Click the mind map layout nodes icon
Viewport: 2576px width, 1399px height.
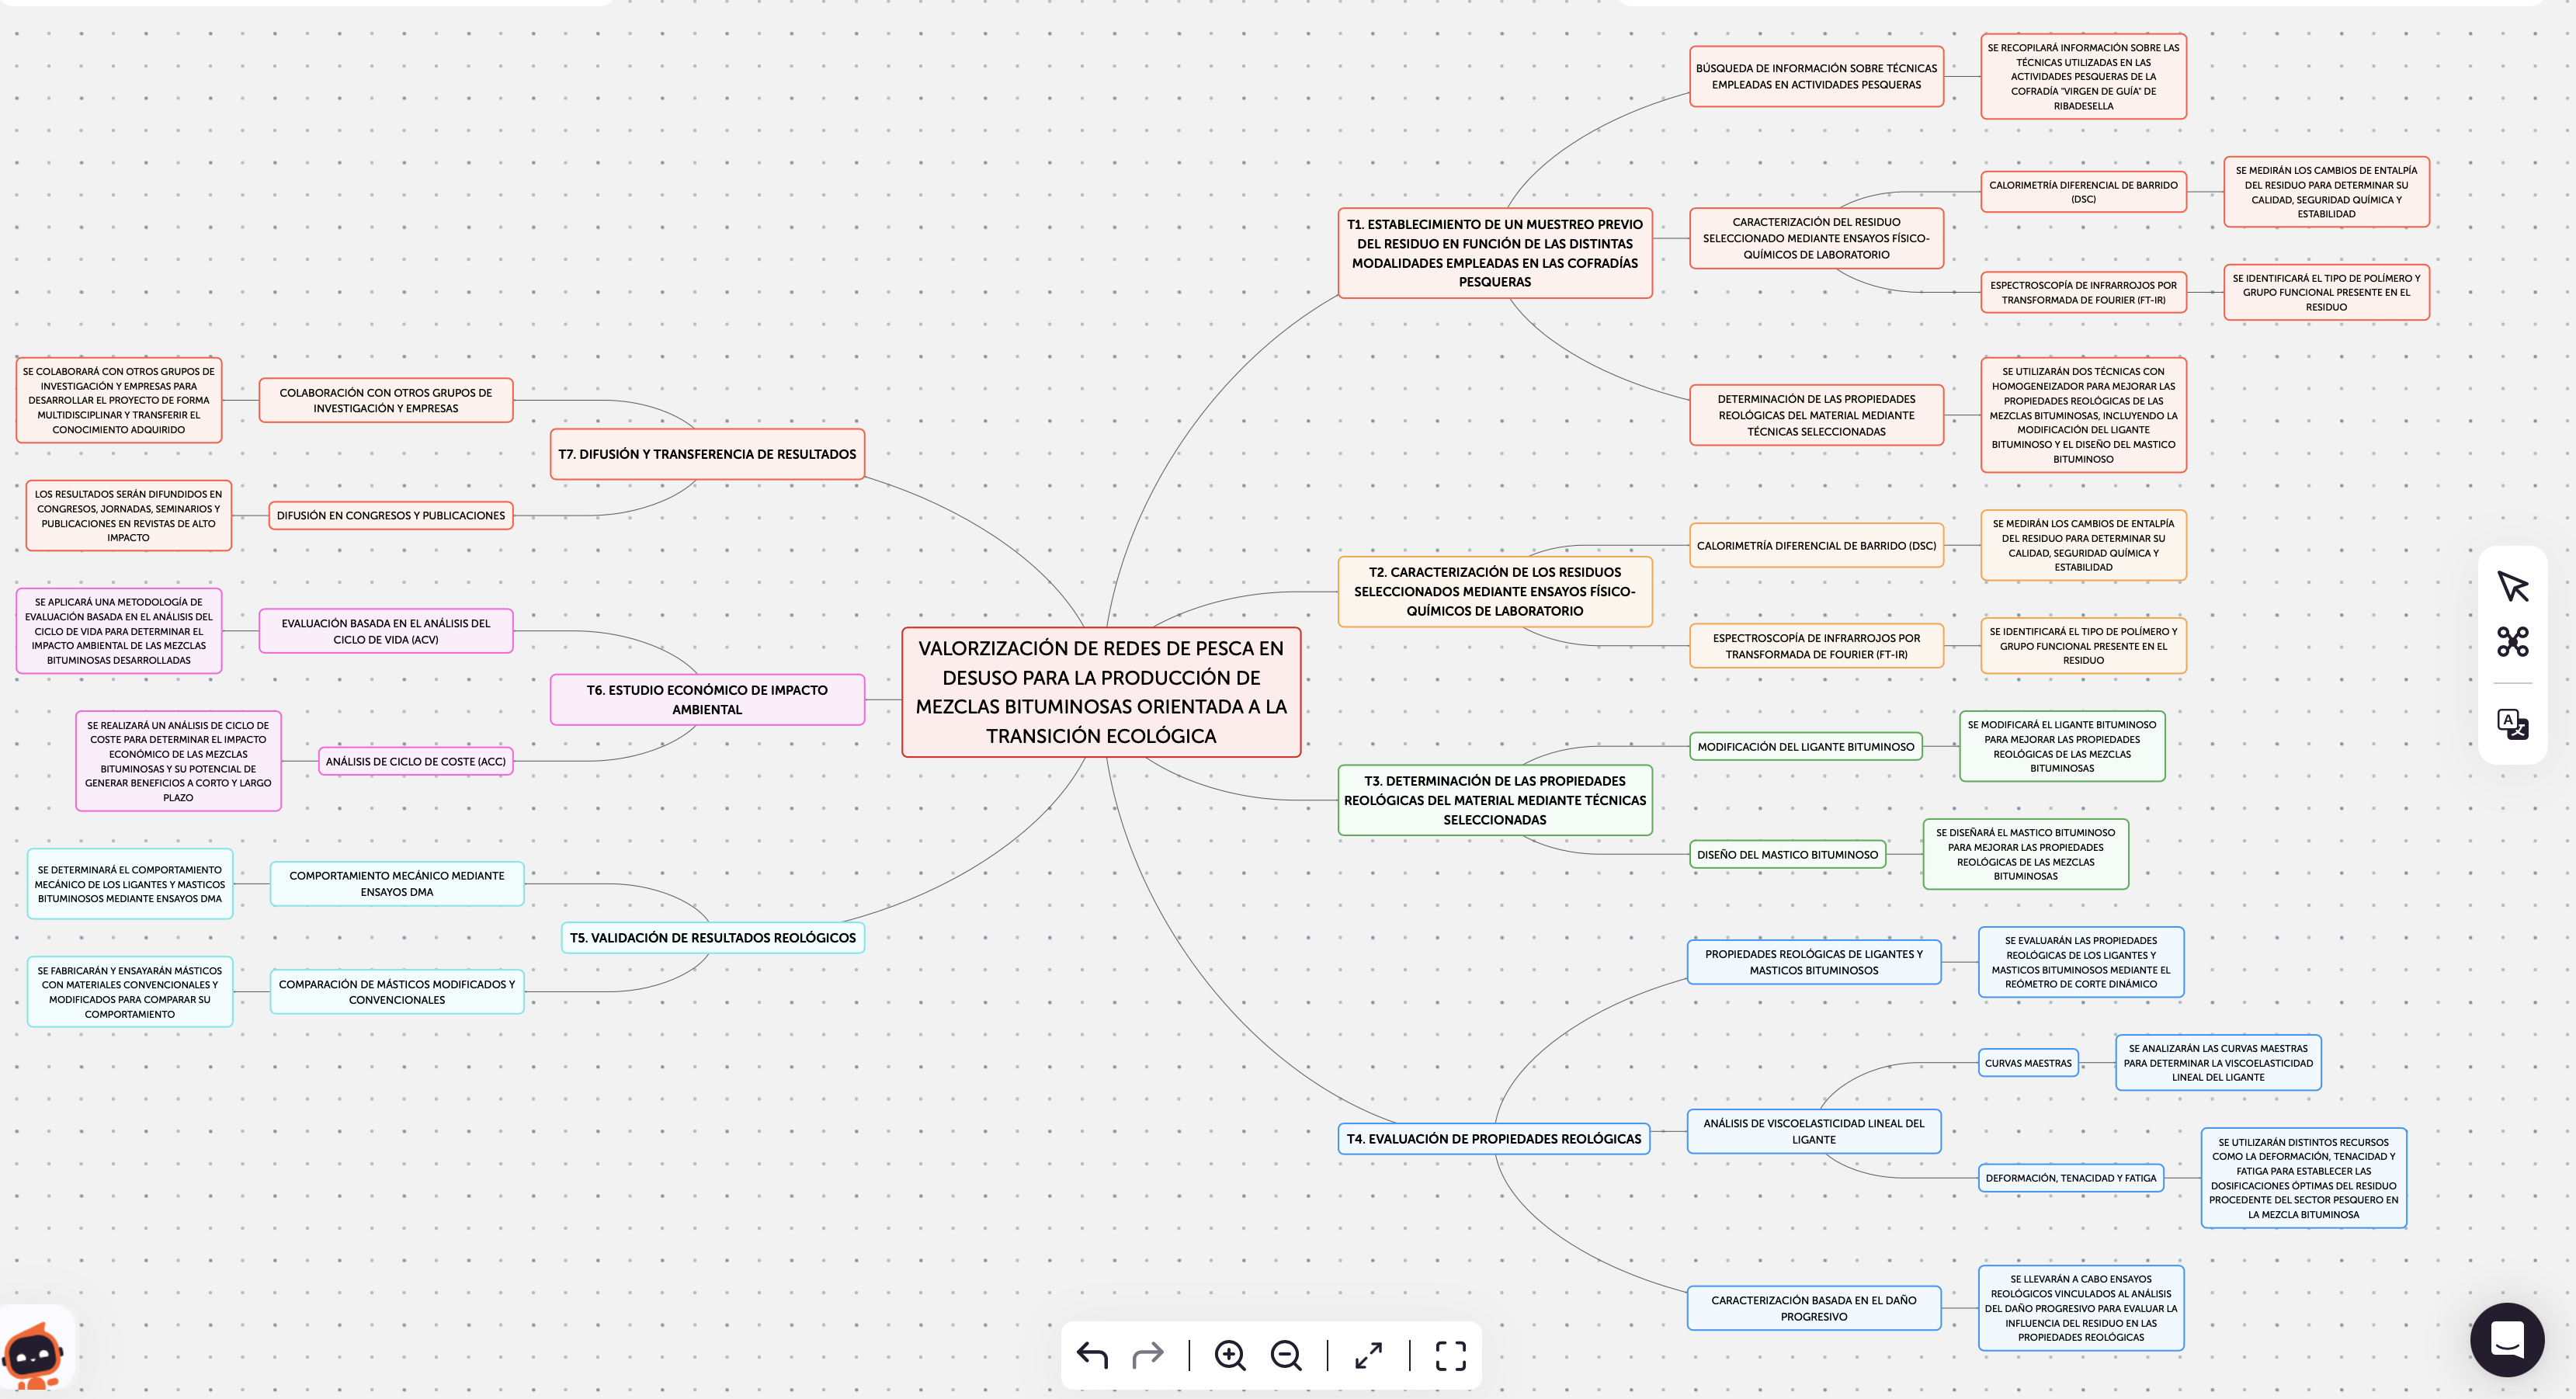coord(2512,641)
